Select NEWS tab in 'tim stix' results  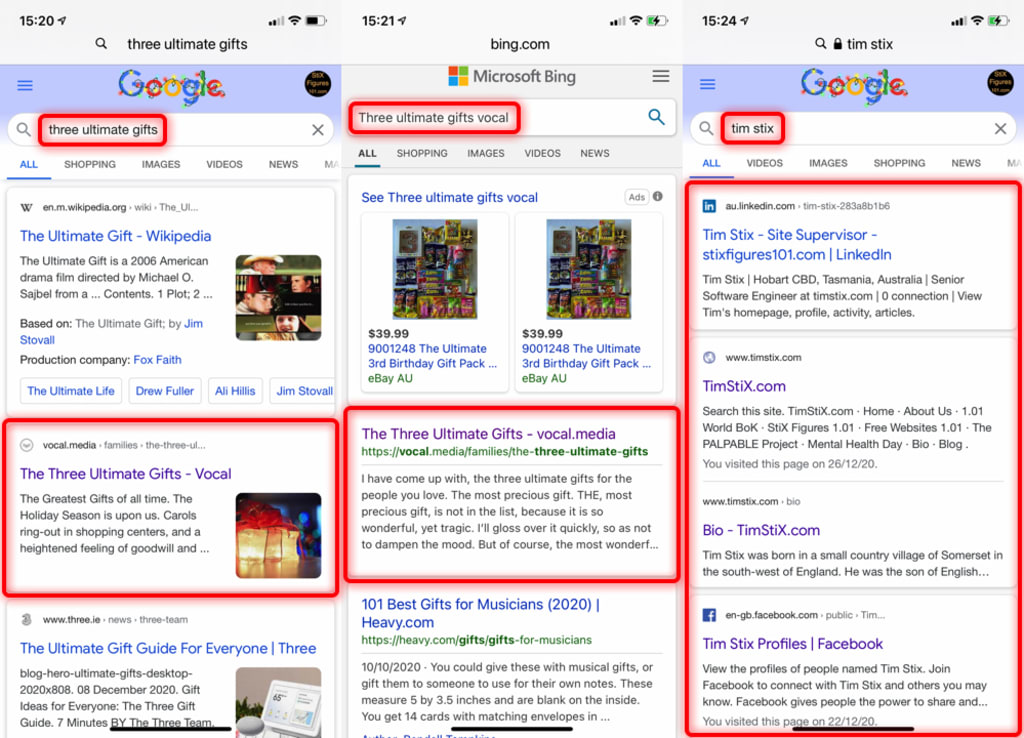pyautogui.click(x=966, y=163)
